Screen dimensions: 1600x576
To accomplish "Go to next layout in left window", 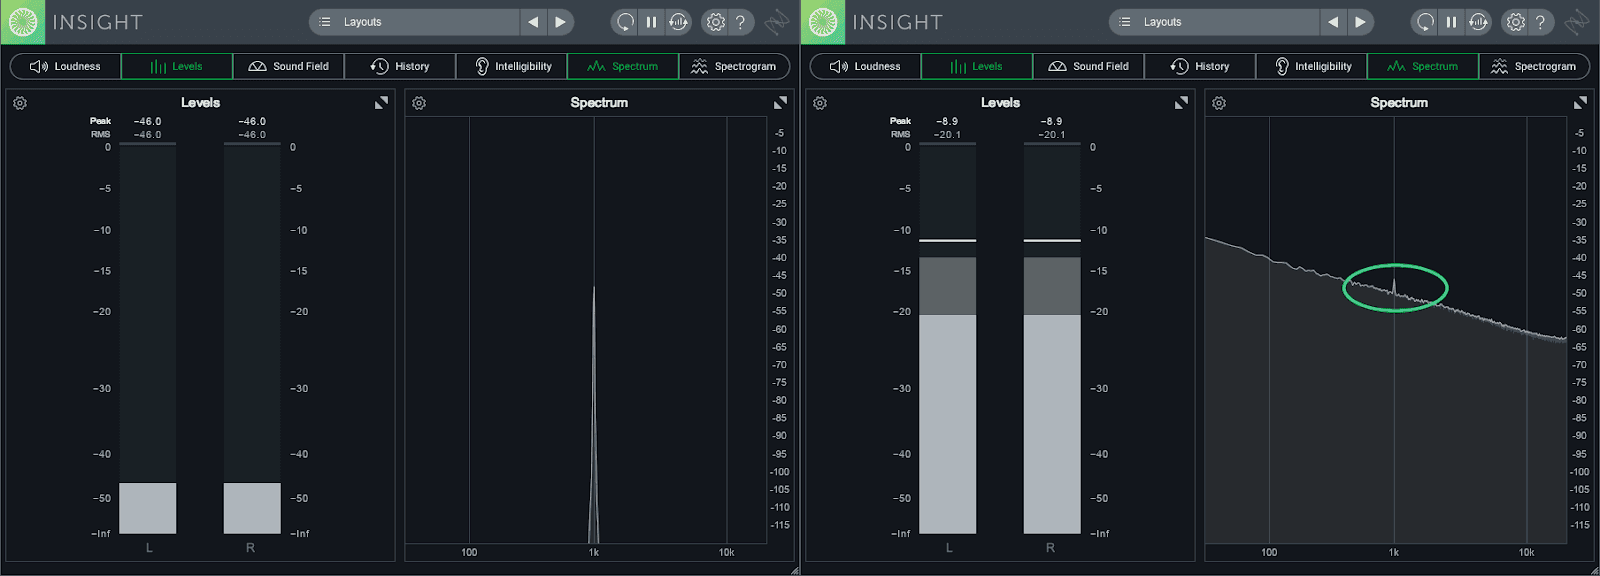I will 560,22.
